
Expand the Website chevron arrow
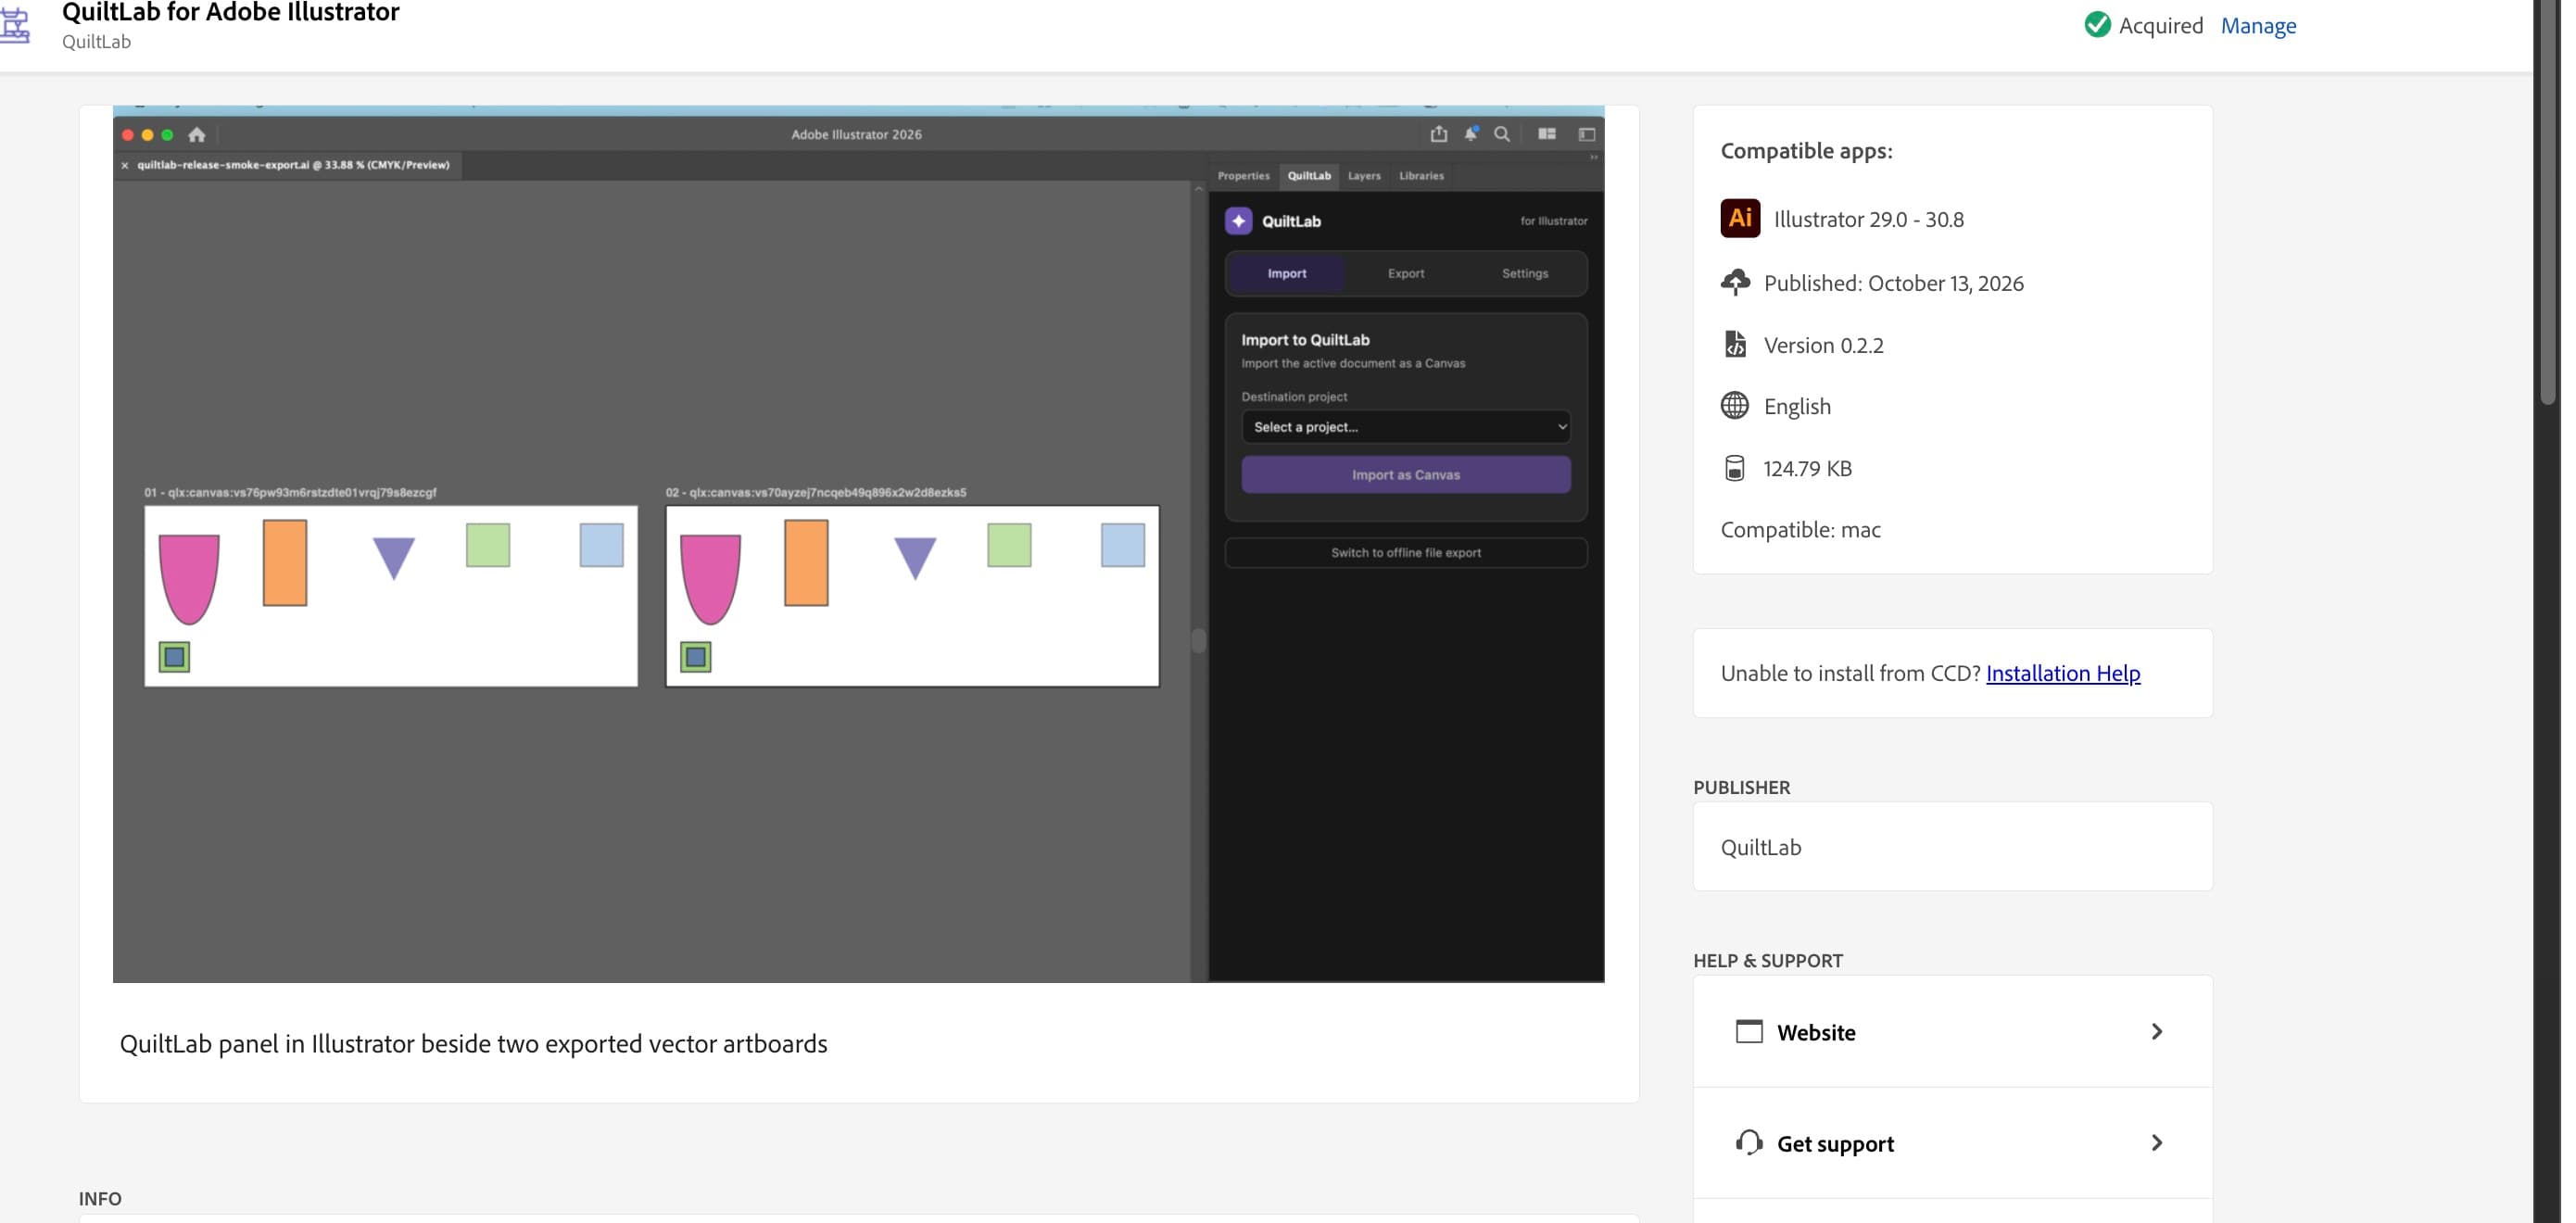point(2157,1031)
